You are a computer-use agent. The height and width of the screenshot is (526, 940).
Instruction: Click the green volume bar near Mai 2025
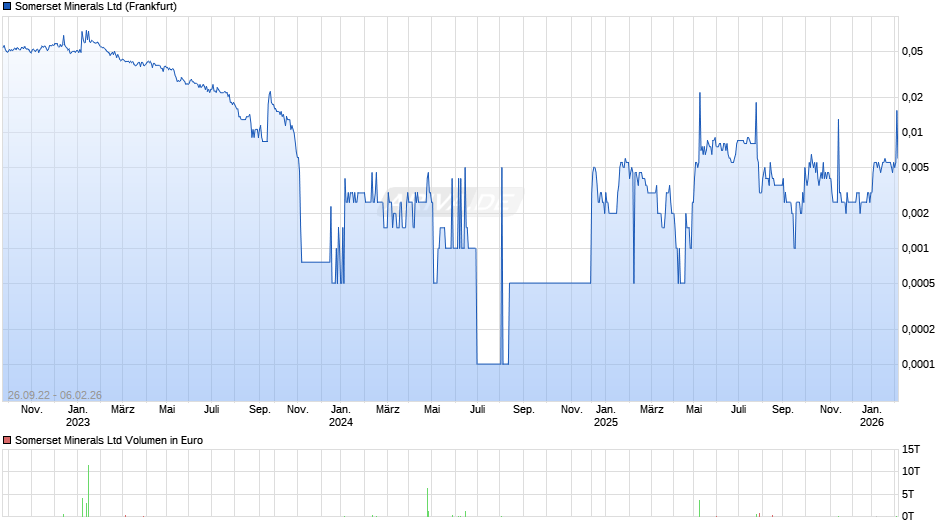(699, 508)
